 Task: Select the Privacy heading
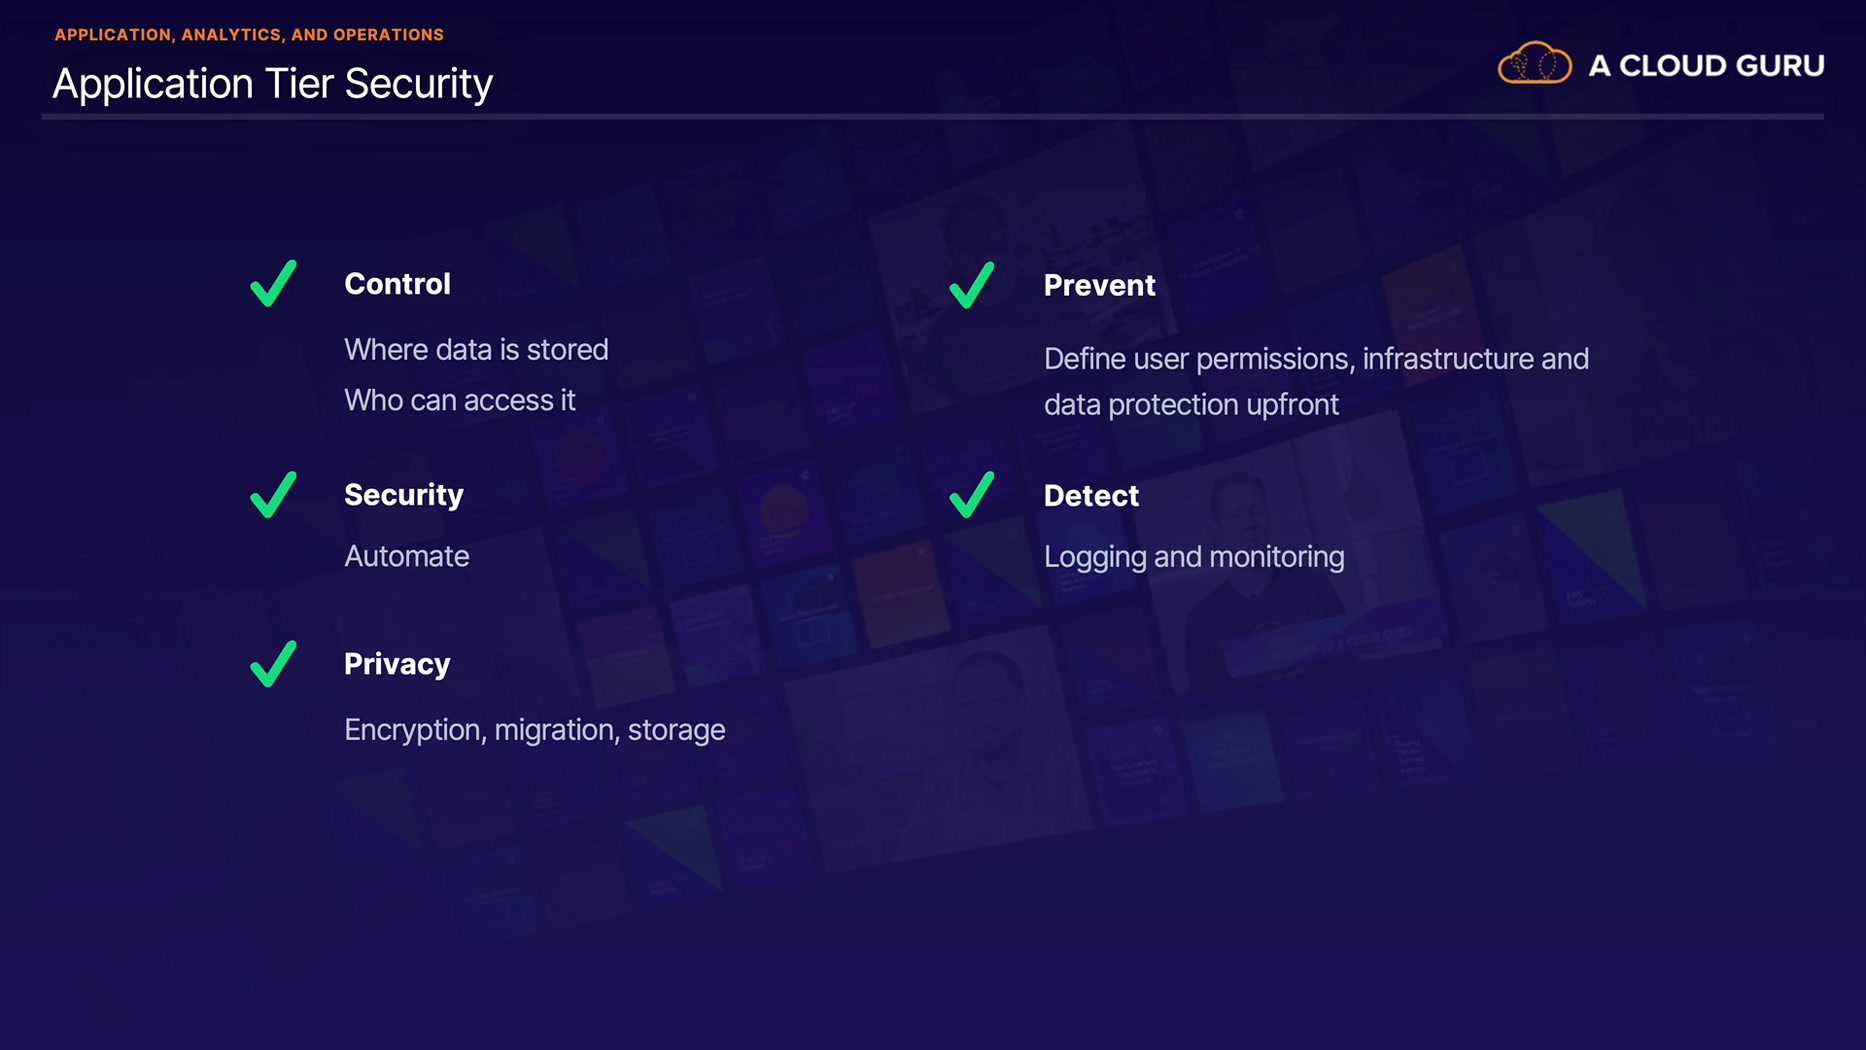[397, 664]
